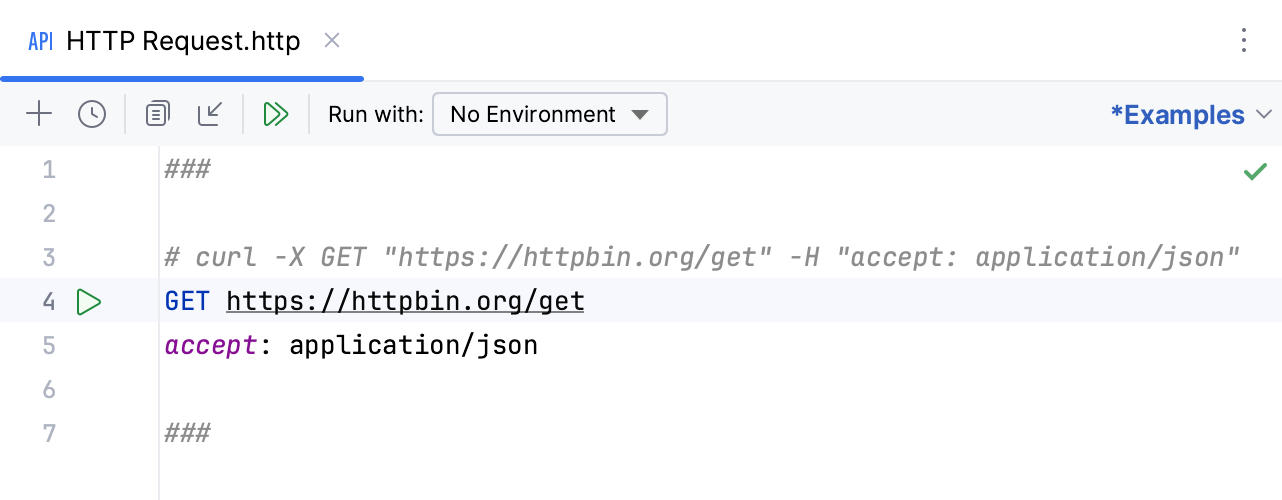Click the Convert to cURL and copy icon
The width and height of the screenshot is (1282, 500).
point(157,114)
